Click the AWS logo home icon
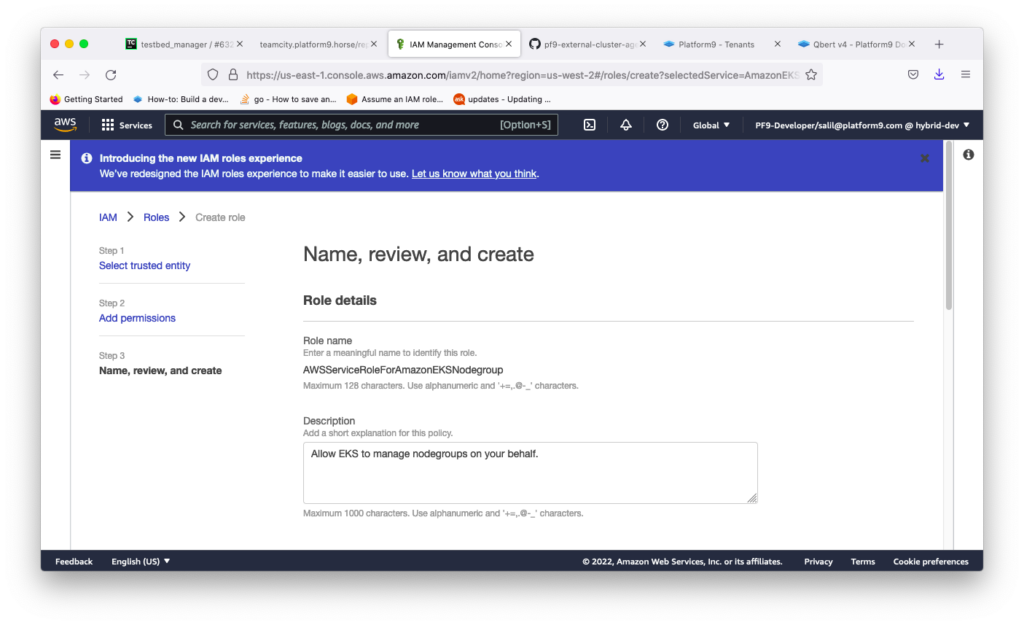Image resolution: width=1024 pixels, height=625 pixels. [65, 124]
